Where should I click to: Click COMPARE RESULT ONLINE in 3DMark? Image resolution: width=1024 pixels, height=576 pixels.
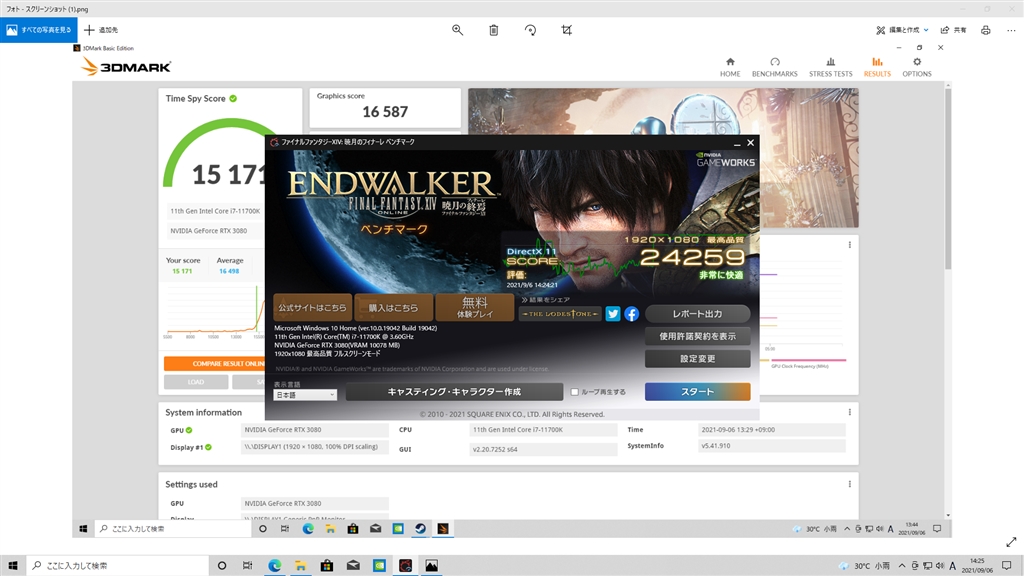tap(214, 364)
